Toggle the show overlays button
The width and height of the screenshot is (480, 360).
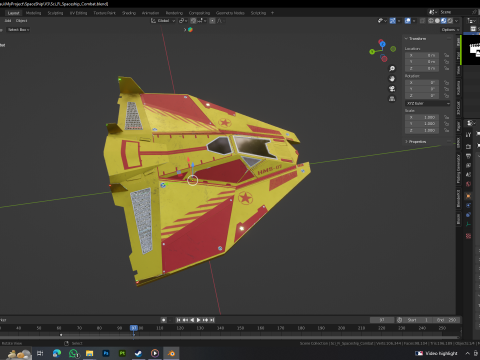pyautogui.click(x=408, y=21)
